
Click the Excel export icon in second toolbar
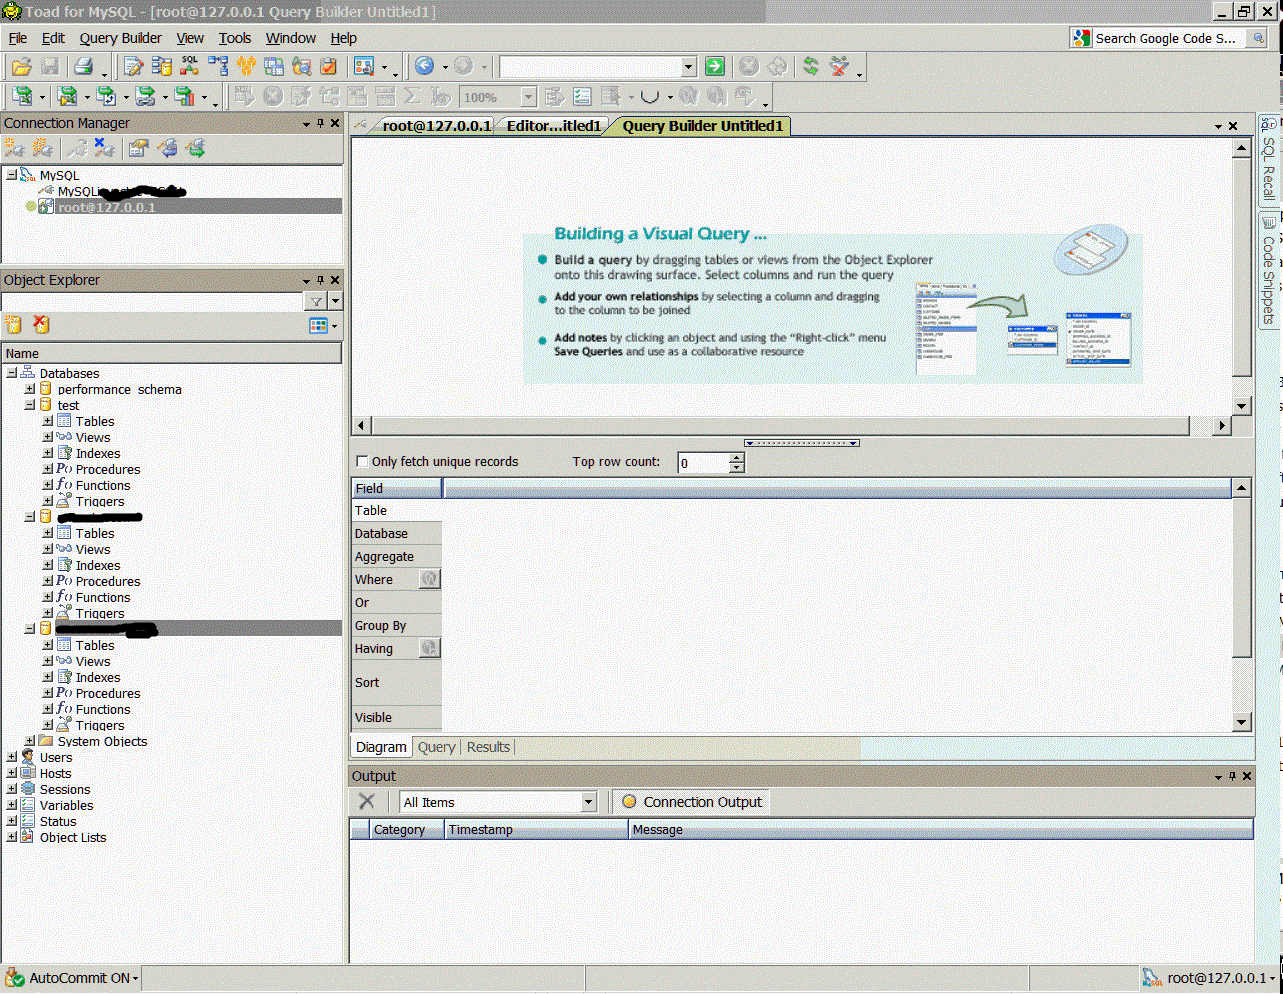point(21,96)
